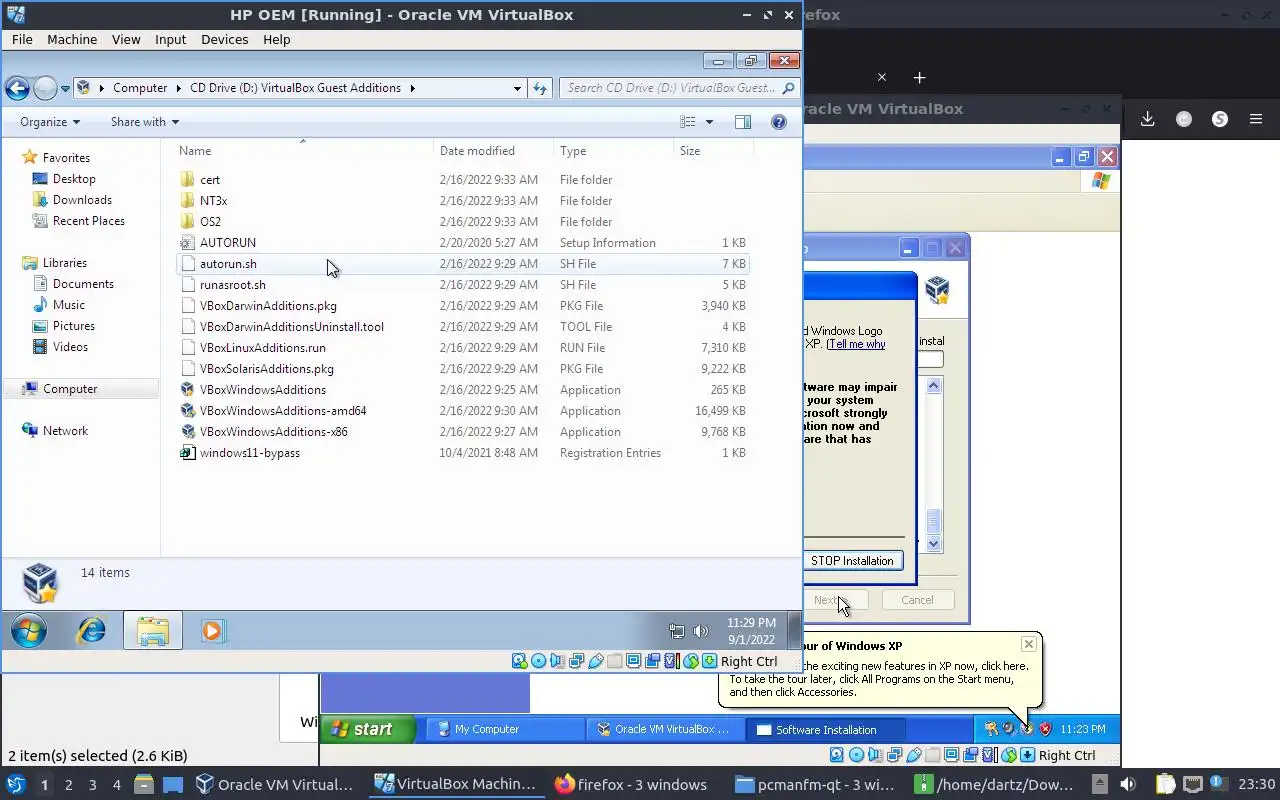
Task: Select the windows11-bypass registry file
Action: [250, 453]
